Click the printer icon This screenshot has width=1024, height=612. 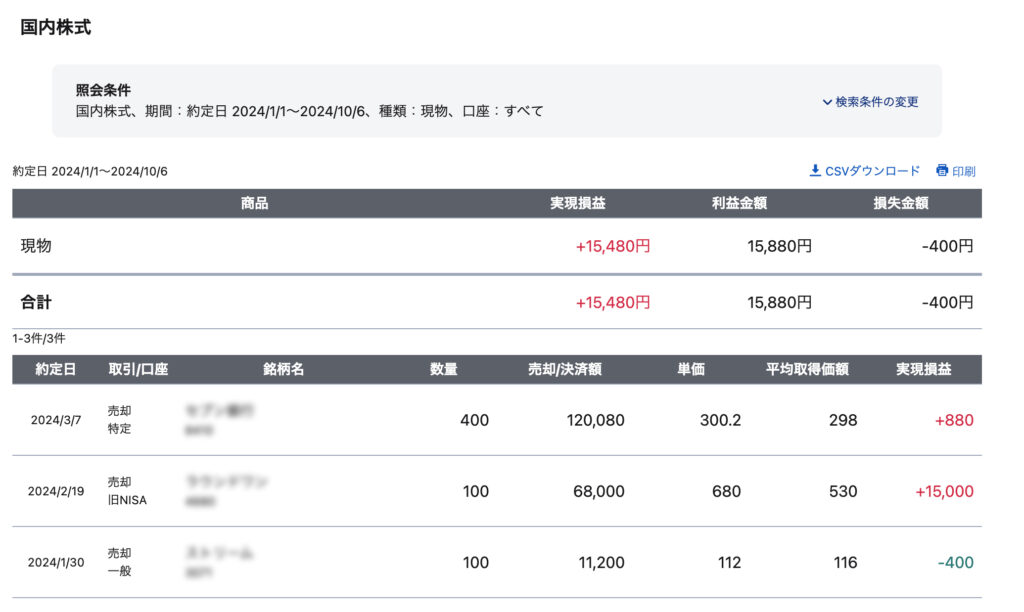(x=942, y=171)
